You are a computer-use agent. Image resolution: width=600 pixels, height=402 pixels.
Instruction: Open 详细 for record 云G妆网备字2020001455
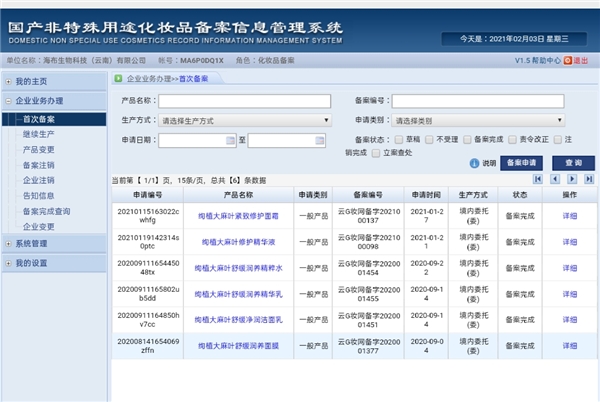569,294
